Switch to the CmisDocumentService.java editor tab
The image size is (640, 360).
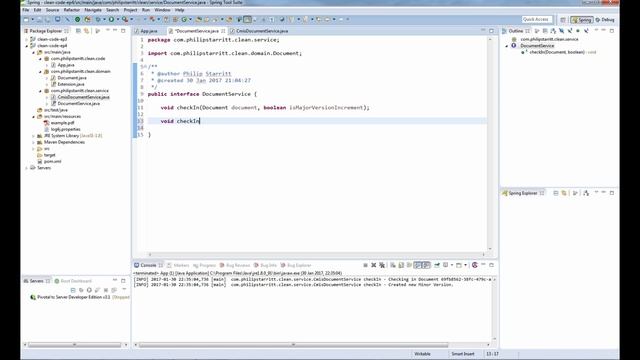(x=261, y=31)
